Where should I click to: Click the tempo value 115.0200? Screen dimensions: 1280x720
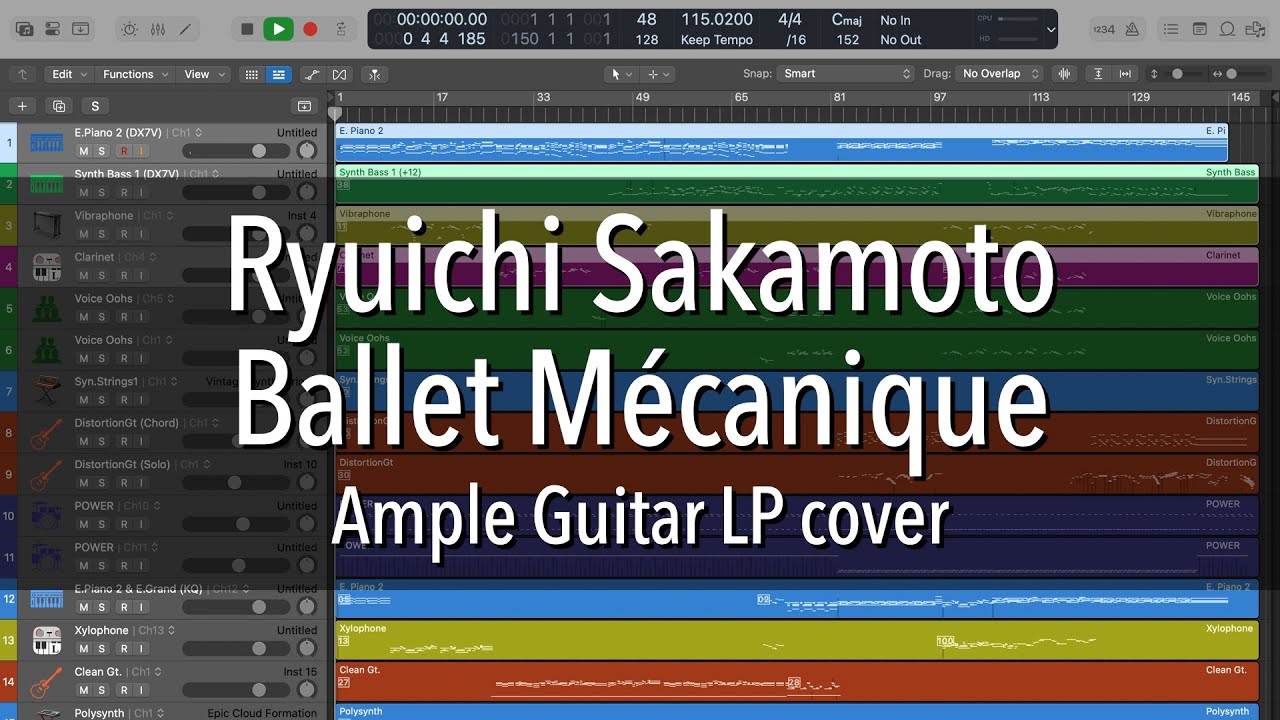coord(716,19)
